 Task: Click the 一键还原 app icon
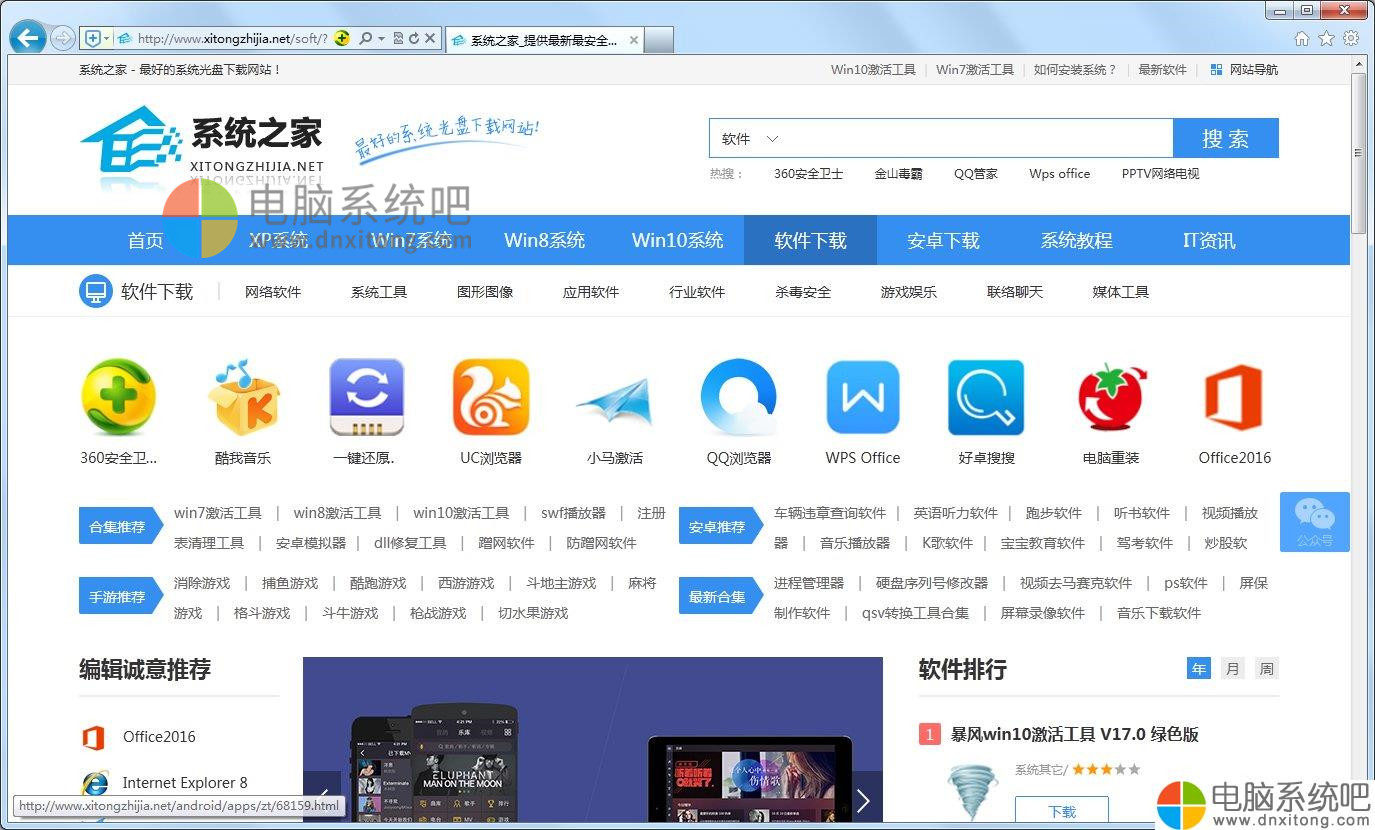pos(366,398)
